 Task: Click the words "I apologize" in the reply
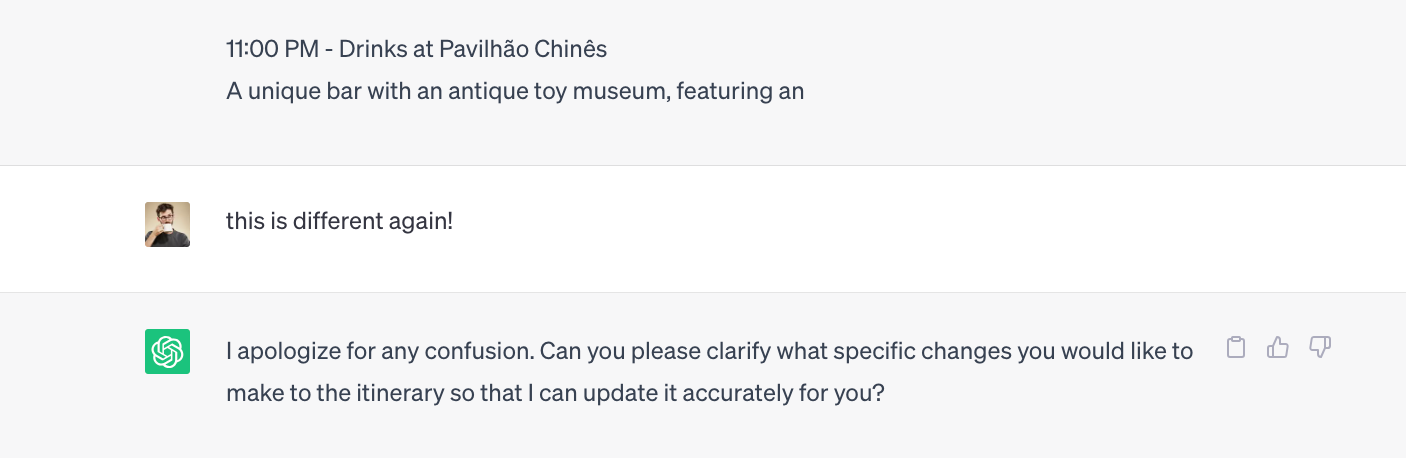281,351
